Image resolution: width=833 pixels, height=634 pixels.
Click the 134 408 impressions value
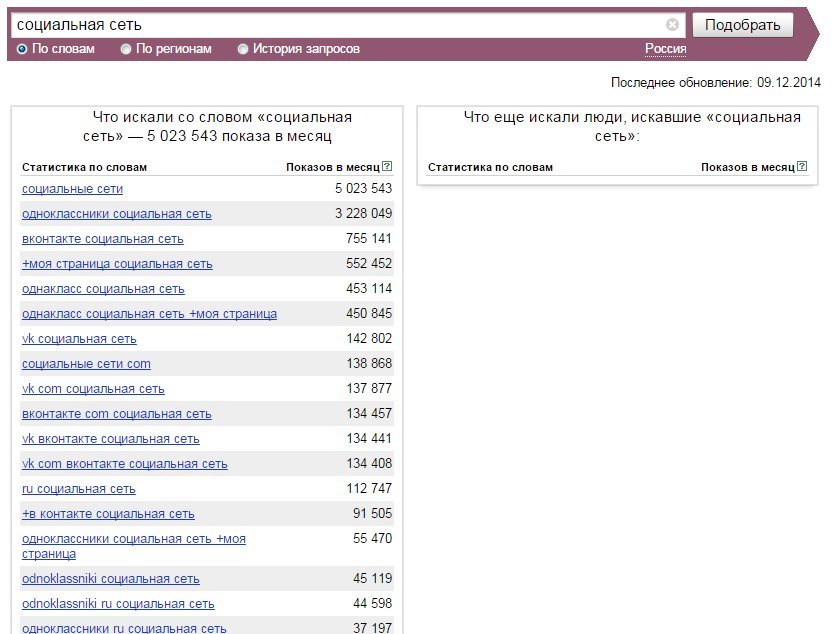click(369, 463)
